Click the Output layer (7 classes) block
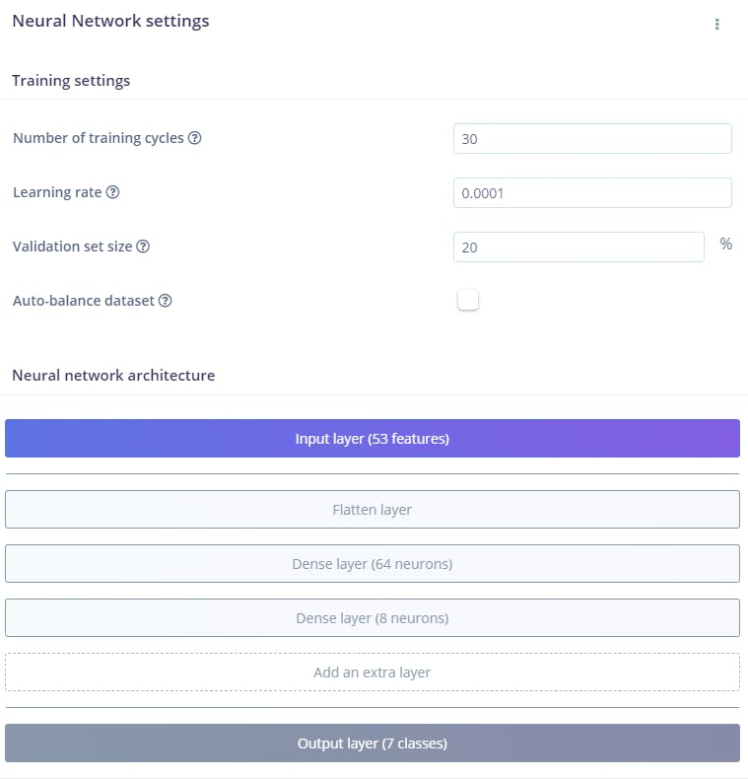The image size is (748, 779). (x=372, y=744)
